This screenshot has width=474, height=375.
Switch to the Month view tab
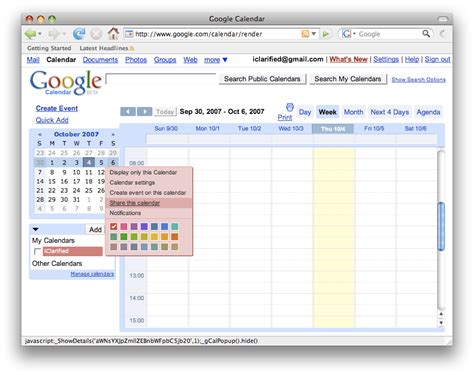(x=353, y=112)
